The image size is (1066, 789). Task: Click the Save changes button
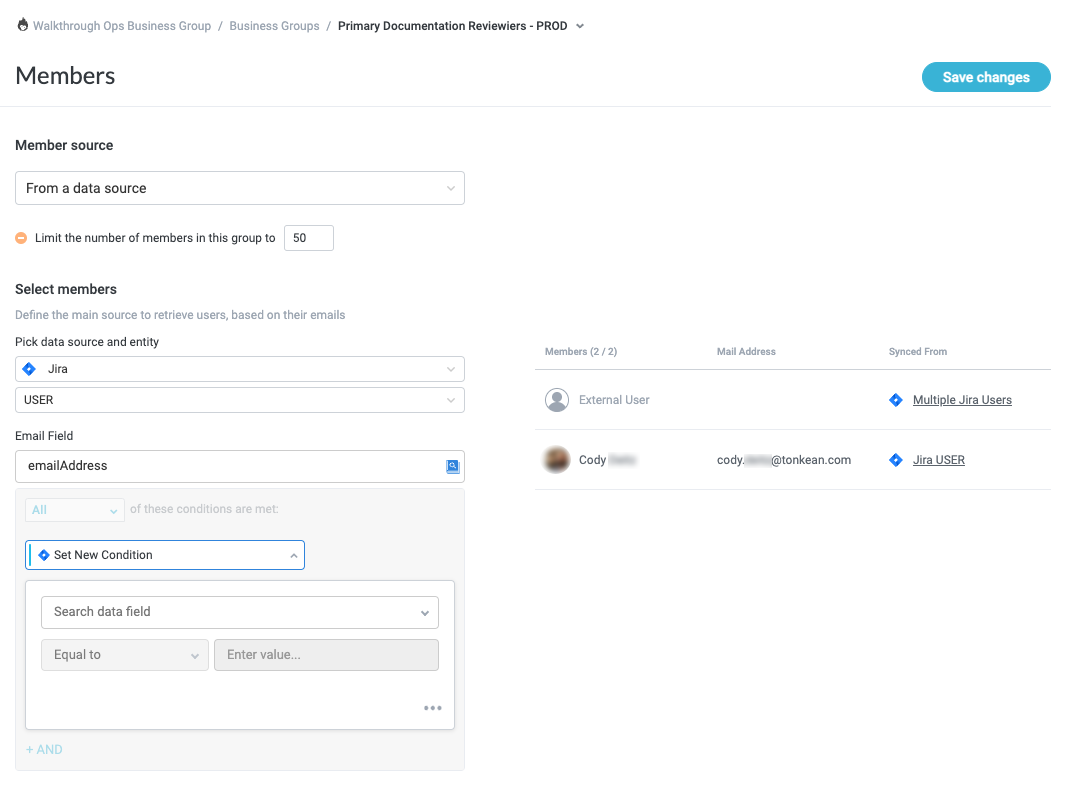click(985, 77)
